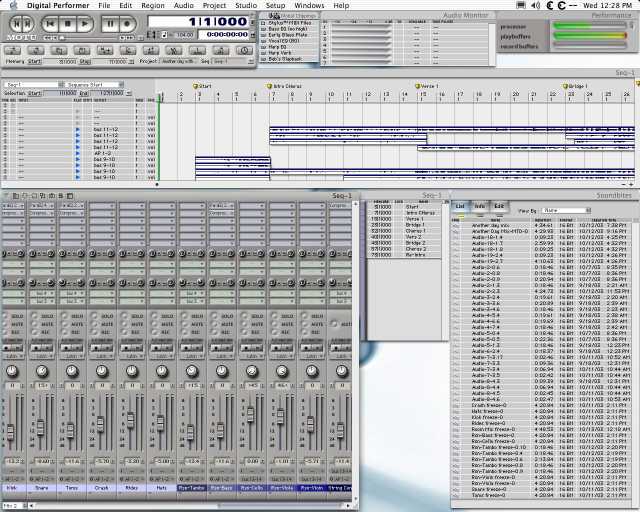640x512 pixels.
Task: Open the View By dropdown in Soundbites
Action: pyautogui.click(x=566, y=211)
